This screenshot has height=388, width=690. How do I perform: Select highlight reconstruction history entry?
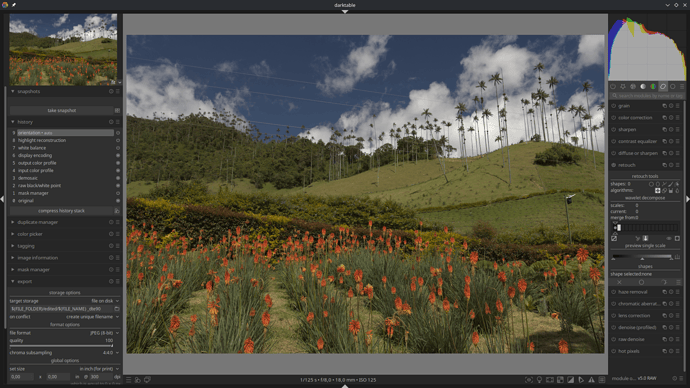click(x=42, y=141)
